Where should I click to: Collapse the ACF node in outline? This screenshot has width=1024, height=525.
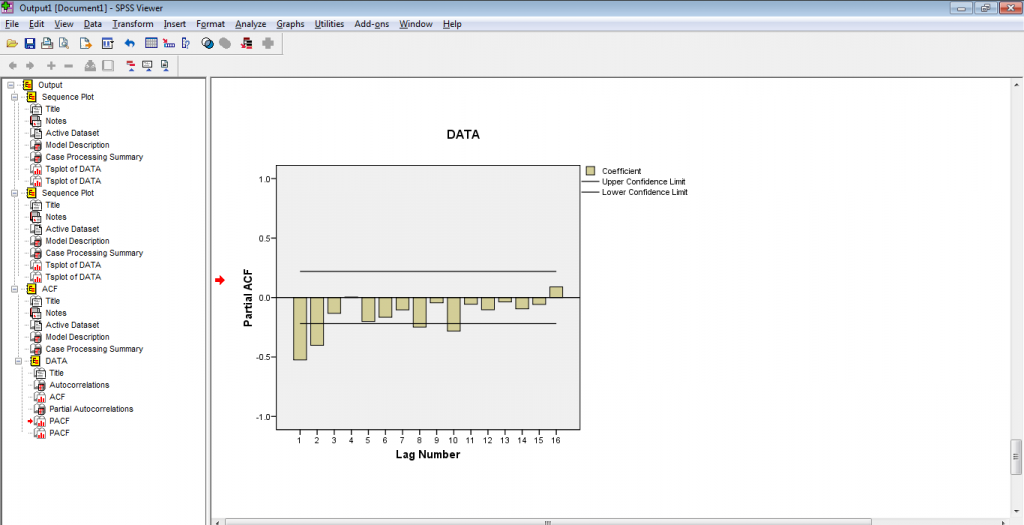coord(15,289)
